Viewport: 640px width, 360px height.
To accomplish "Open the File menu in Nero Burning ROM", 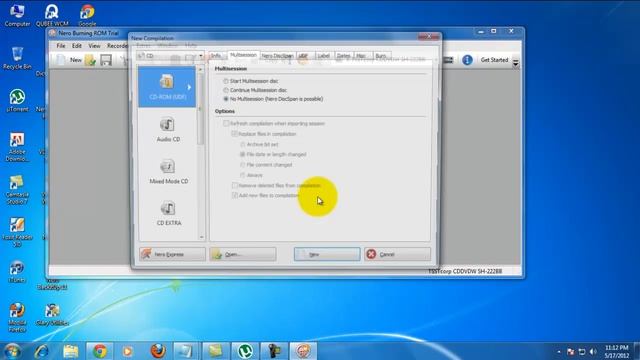I will pyautogui.click(x=61, y=46).
